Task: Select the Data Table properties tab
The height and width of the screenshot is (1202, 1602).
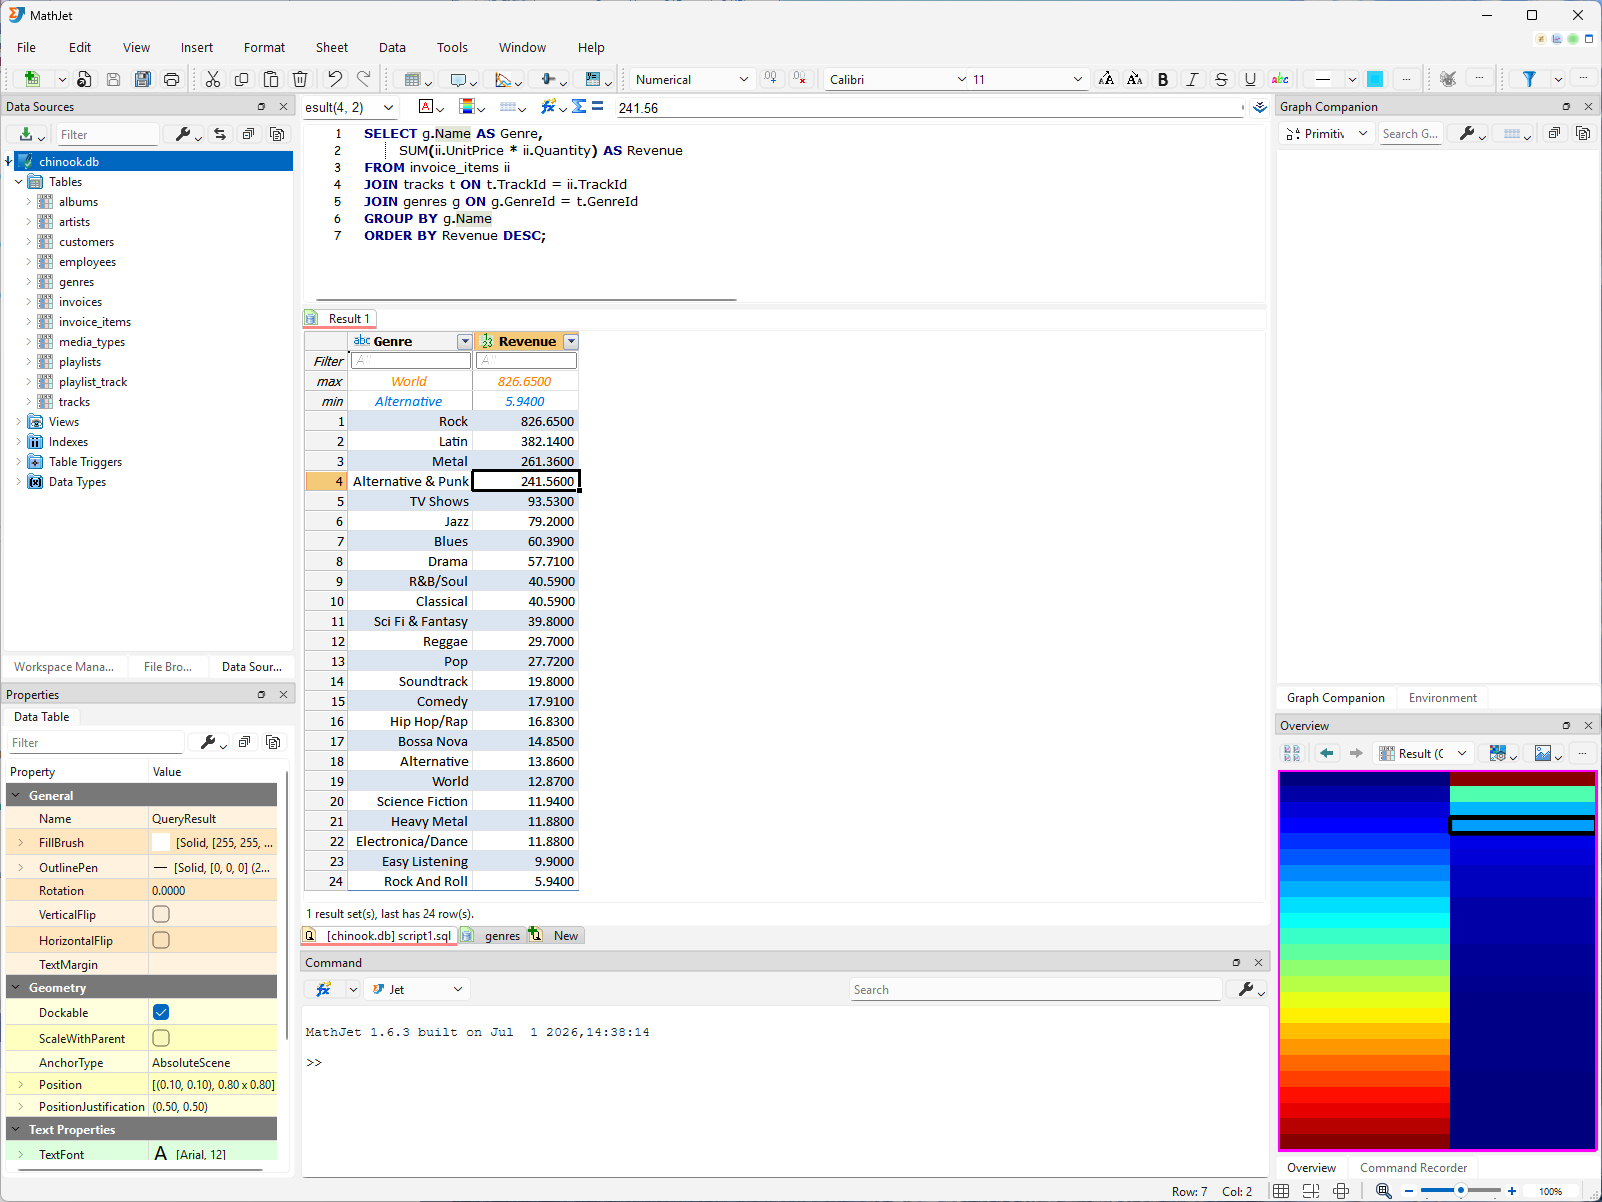Action: 42,717
